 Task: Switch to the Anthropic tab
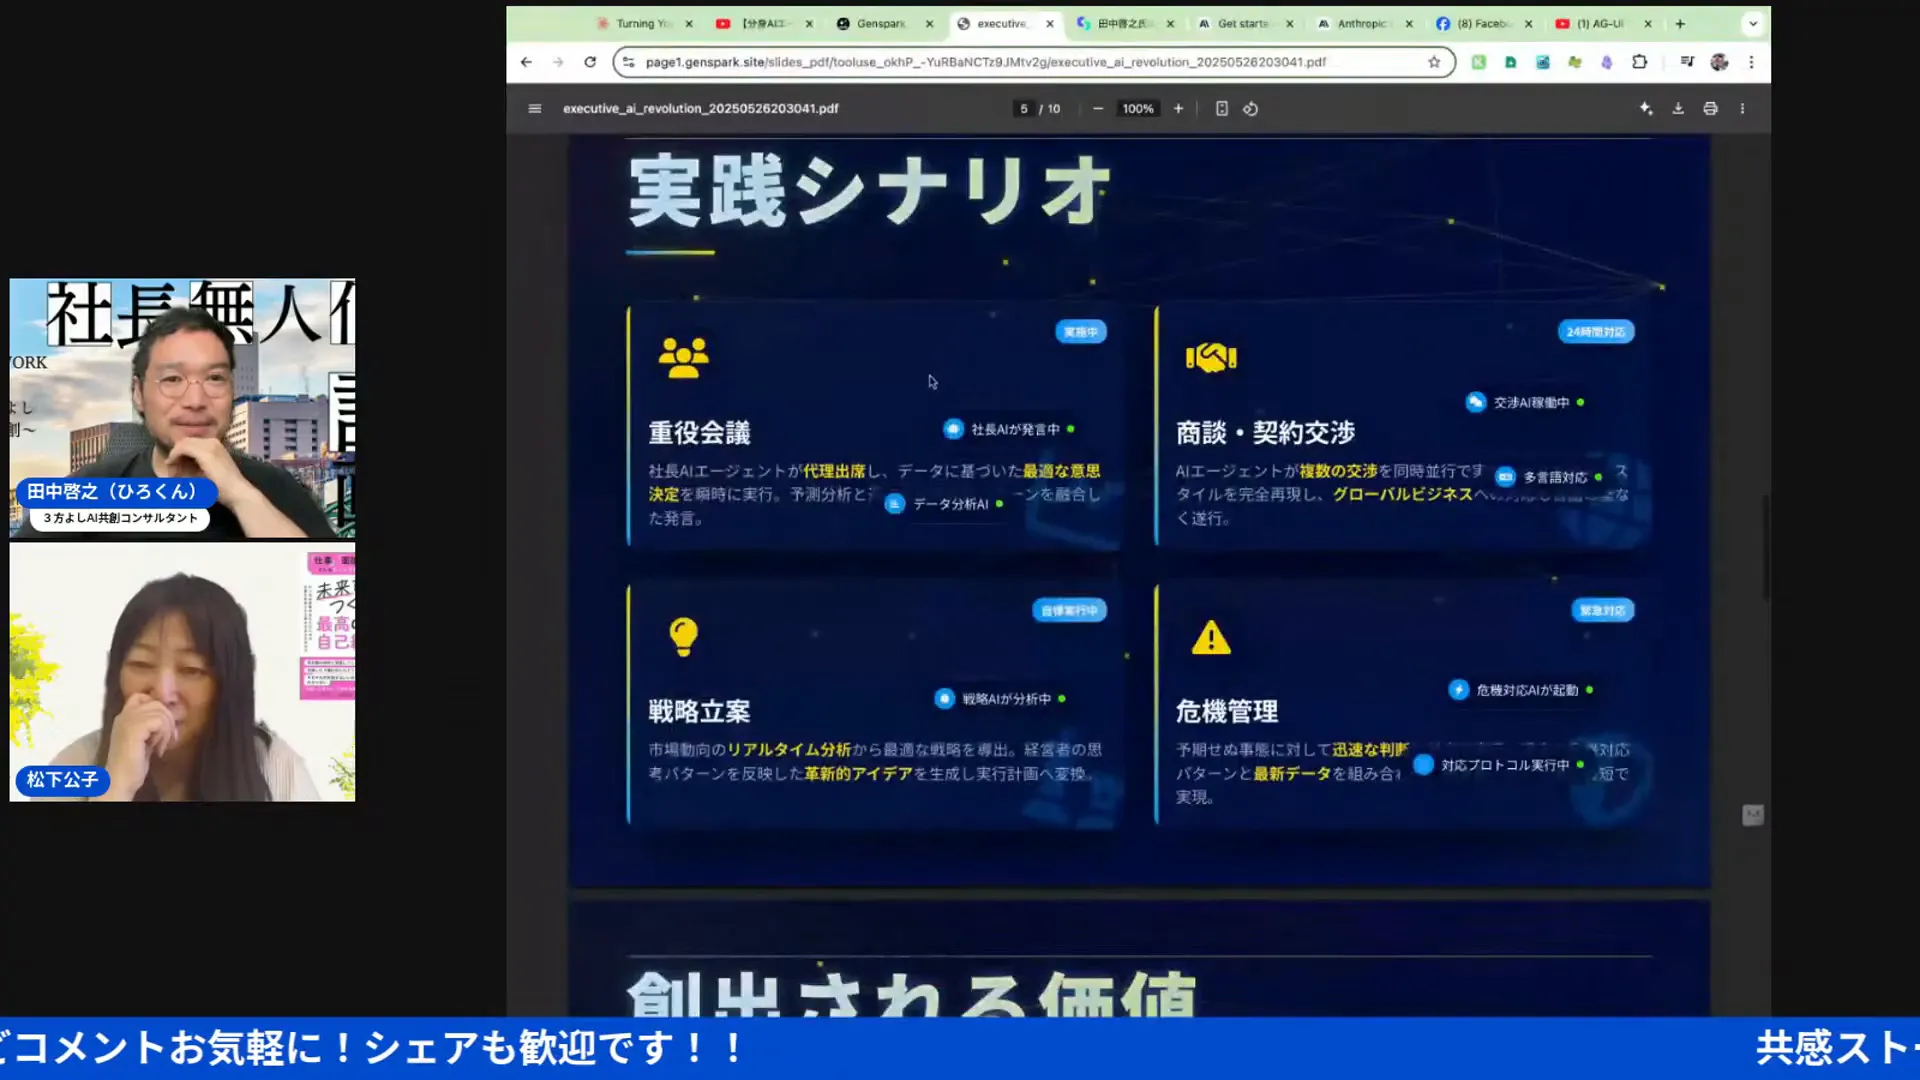tap(1360, 24)
